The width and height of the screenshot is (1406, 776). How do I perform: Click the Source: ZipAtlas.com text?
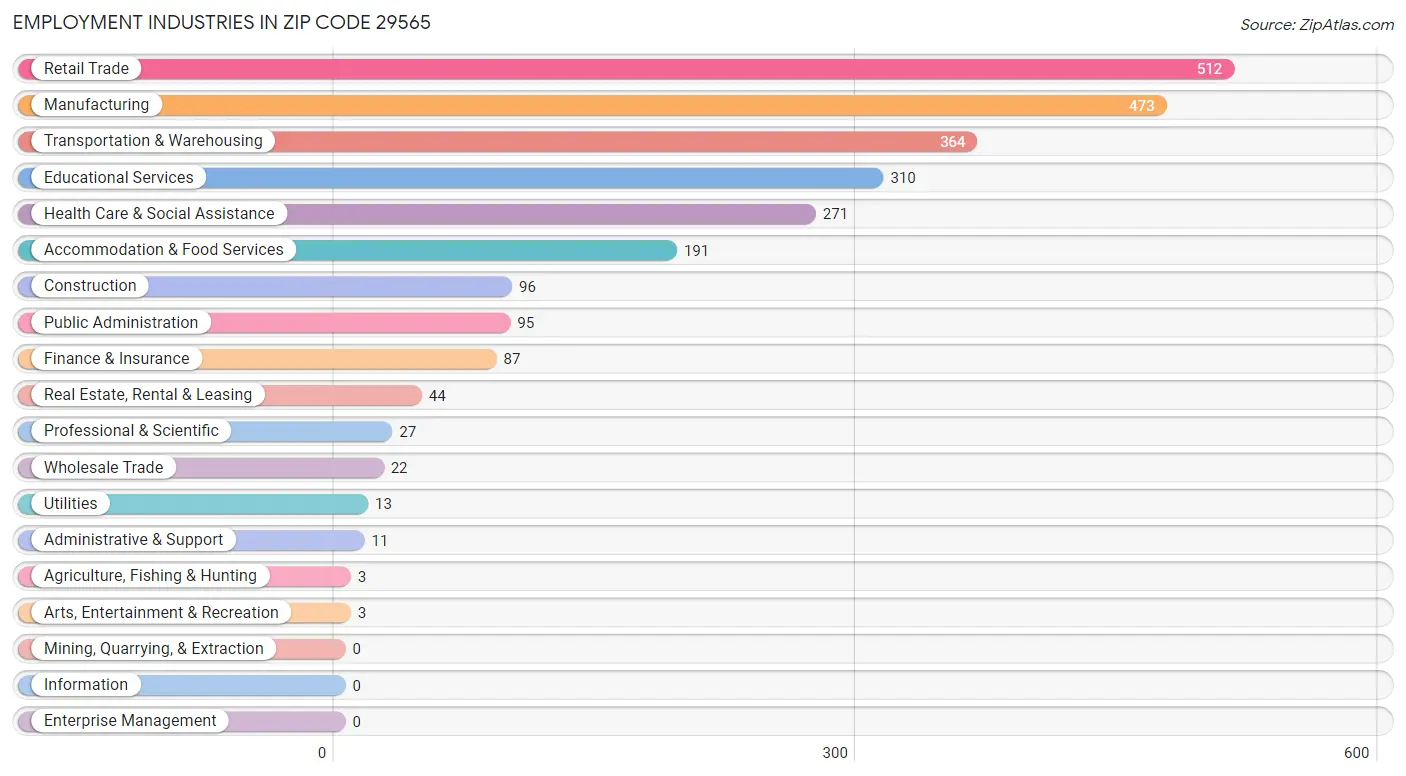click(x=1317, y=25)
